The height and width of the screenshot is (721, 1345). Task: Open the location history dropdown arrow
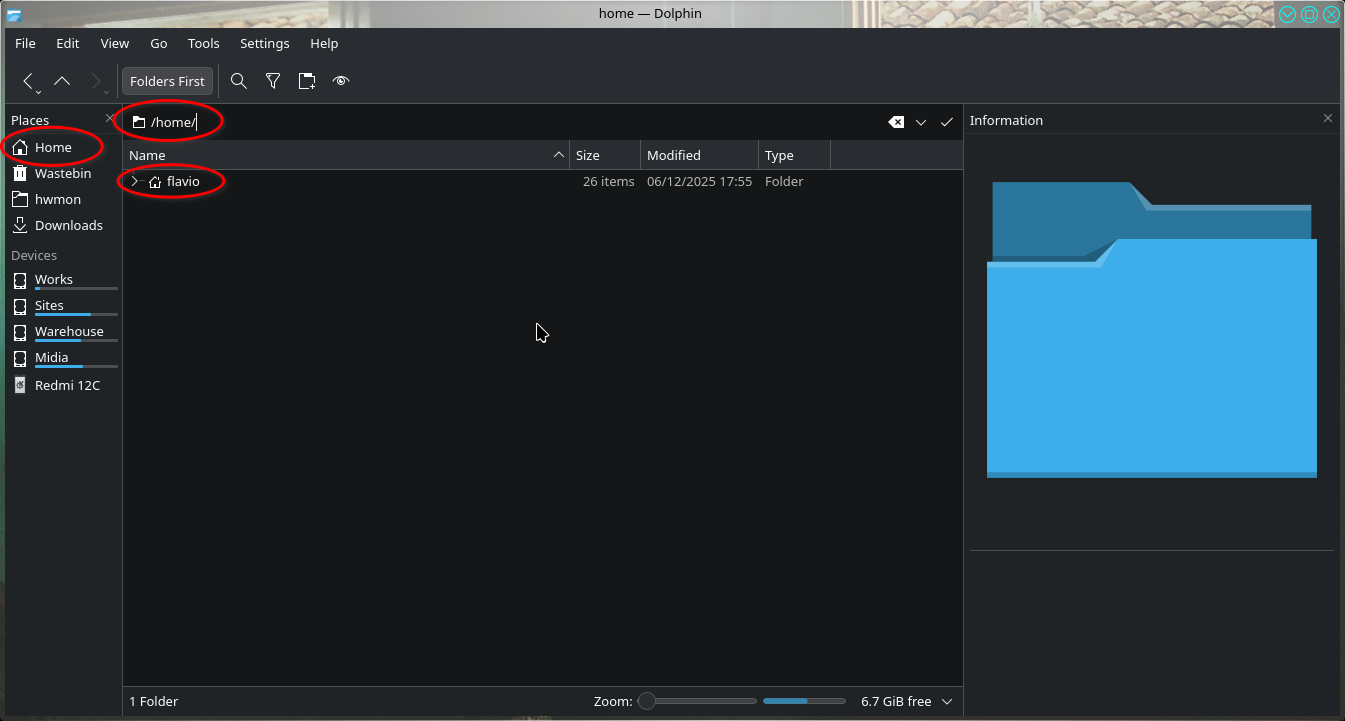click(921, 122)
